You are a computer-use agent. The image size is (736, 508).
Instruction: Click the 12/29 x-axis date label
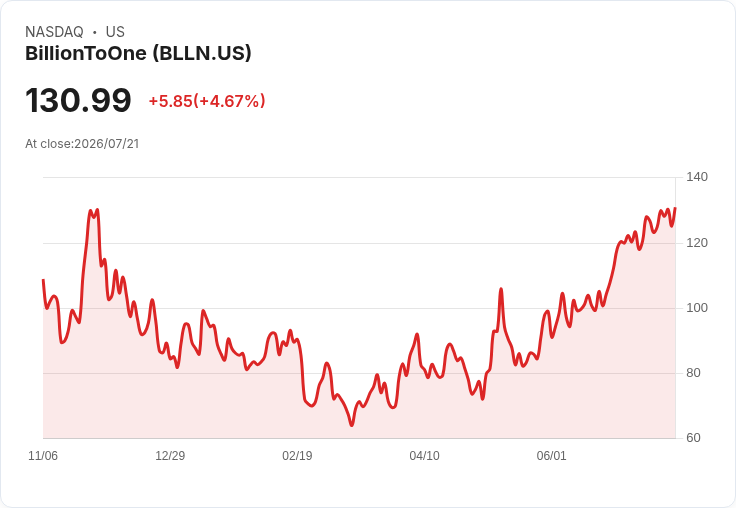[170, 456]
